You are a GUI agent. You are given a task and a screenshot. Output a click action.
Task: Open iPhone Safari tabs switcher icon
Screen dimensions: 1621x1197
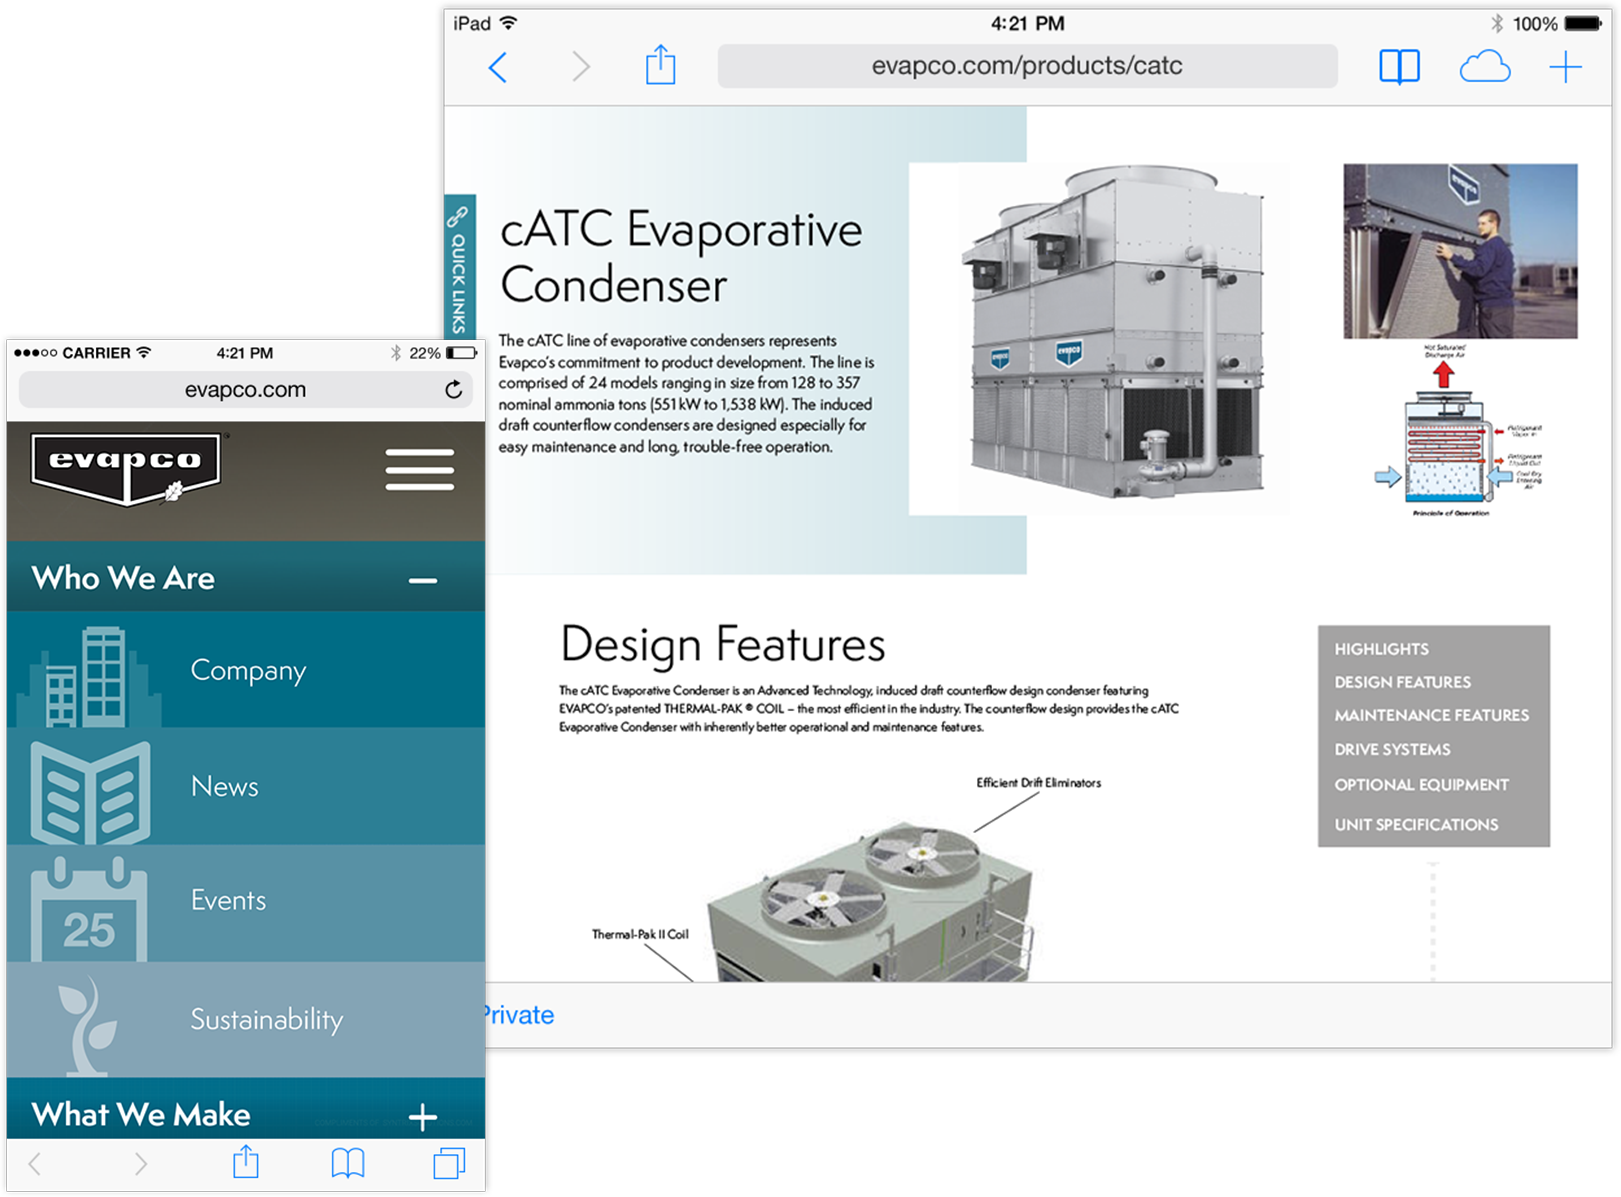click(449, 1163)
